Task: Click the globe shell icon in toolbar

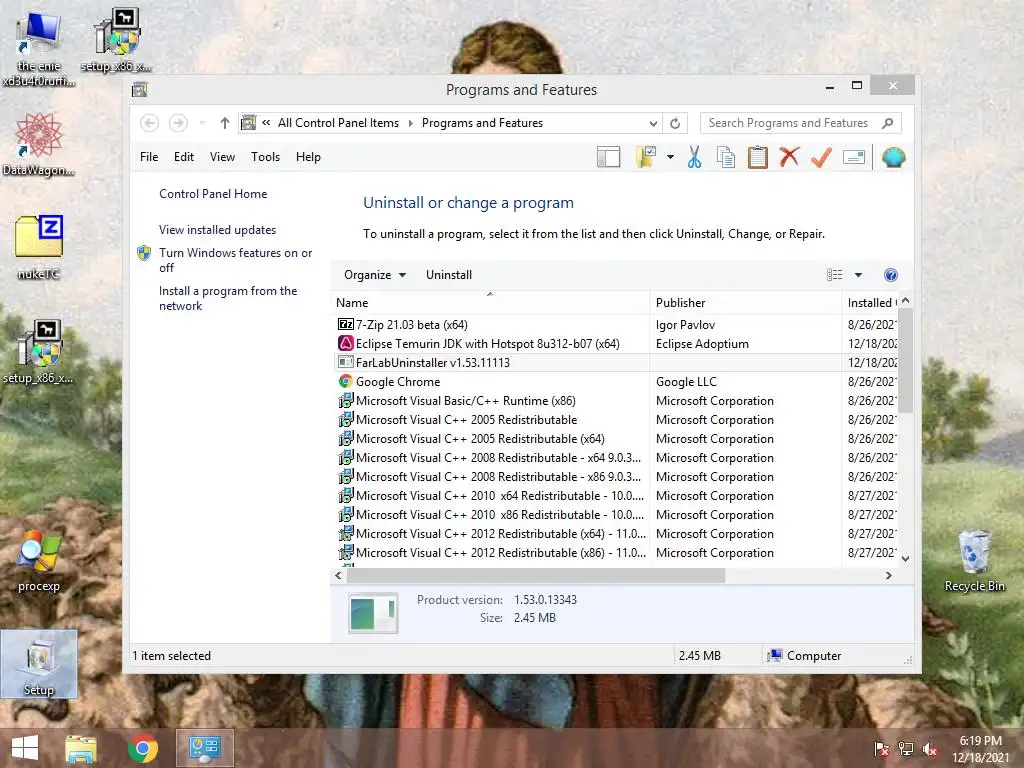Action: (893, 157)
